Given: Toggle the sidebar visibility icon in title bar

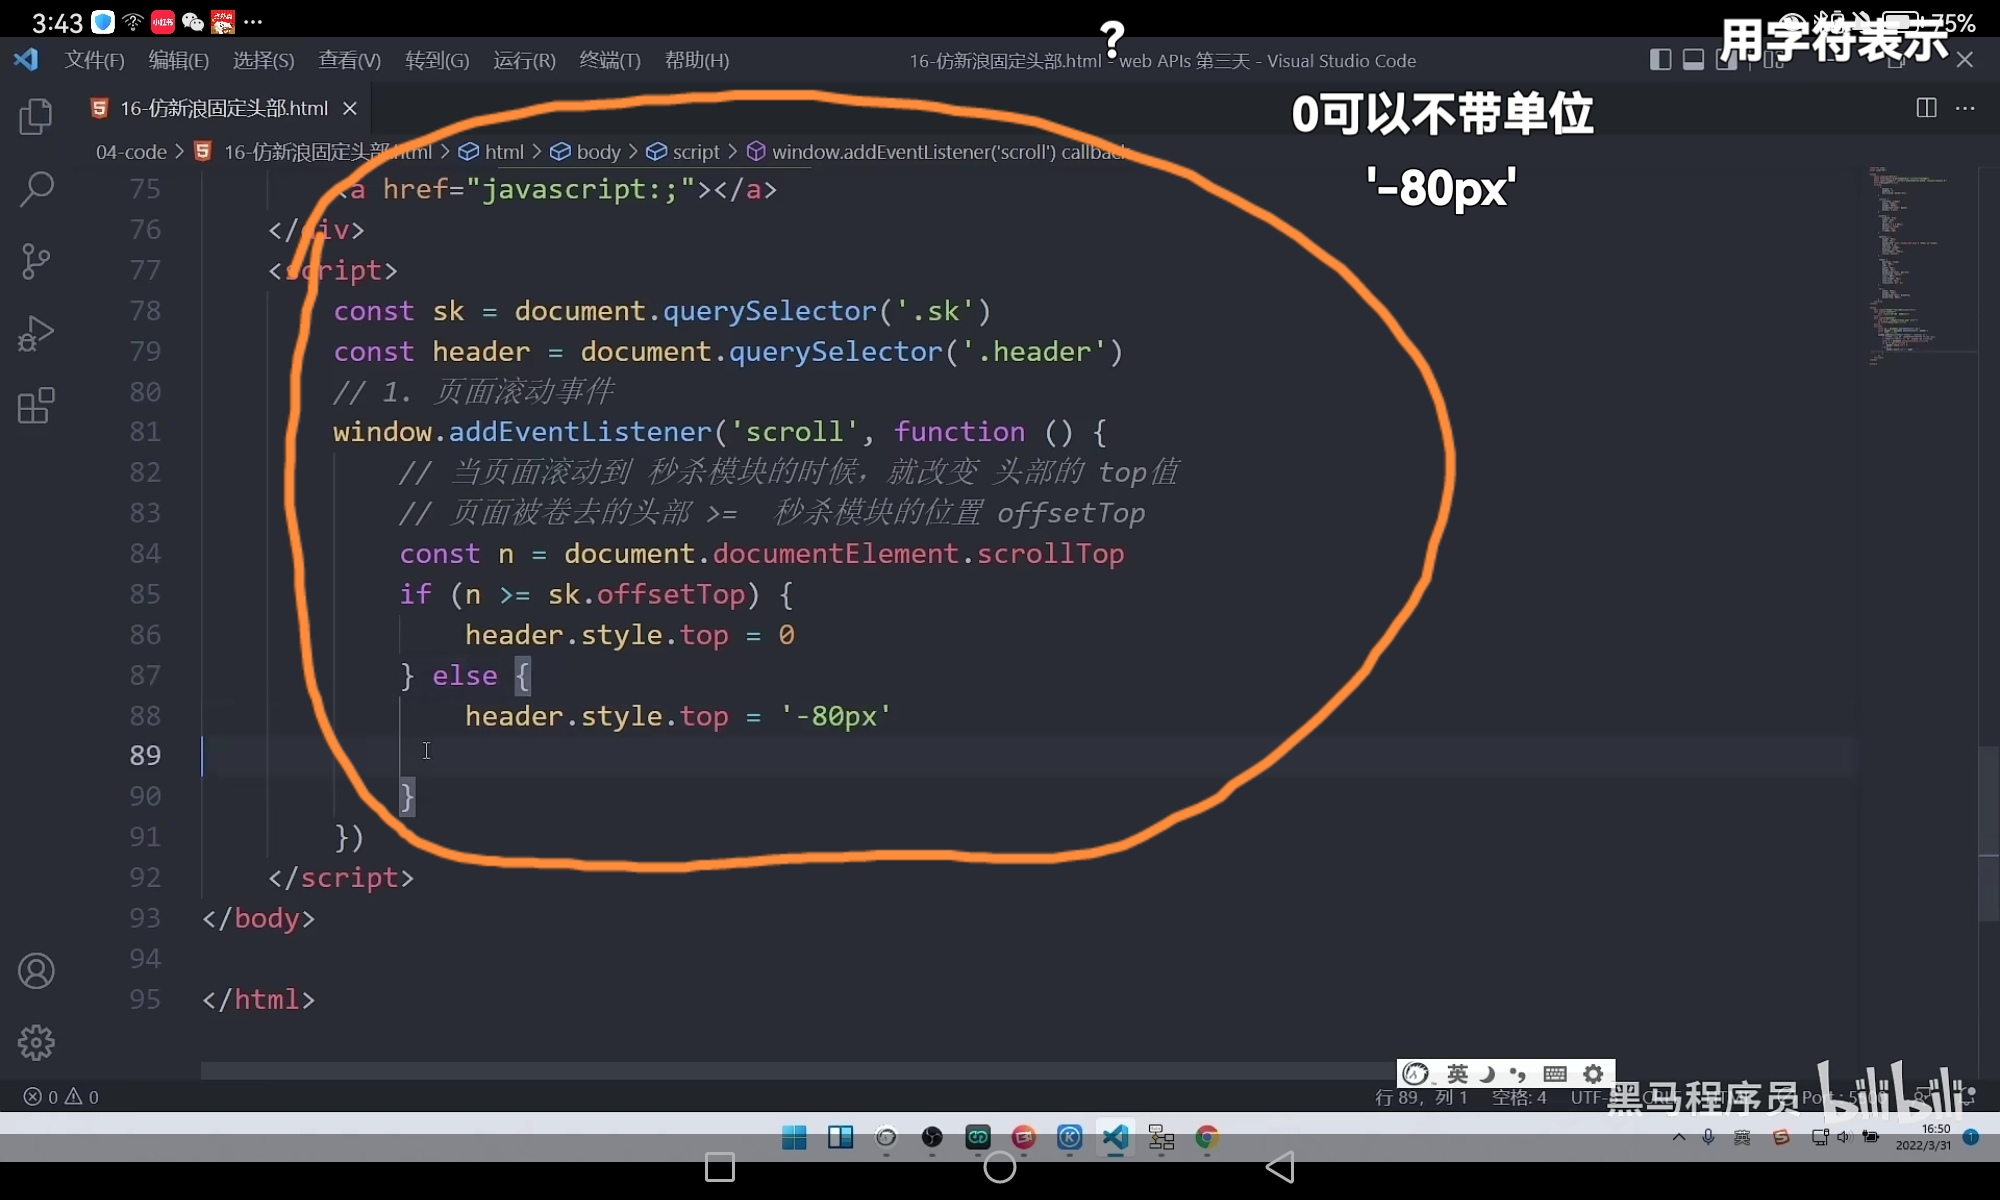Looking at the screenshot, I should tap(1659, 59).
